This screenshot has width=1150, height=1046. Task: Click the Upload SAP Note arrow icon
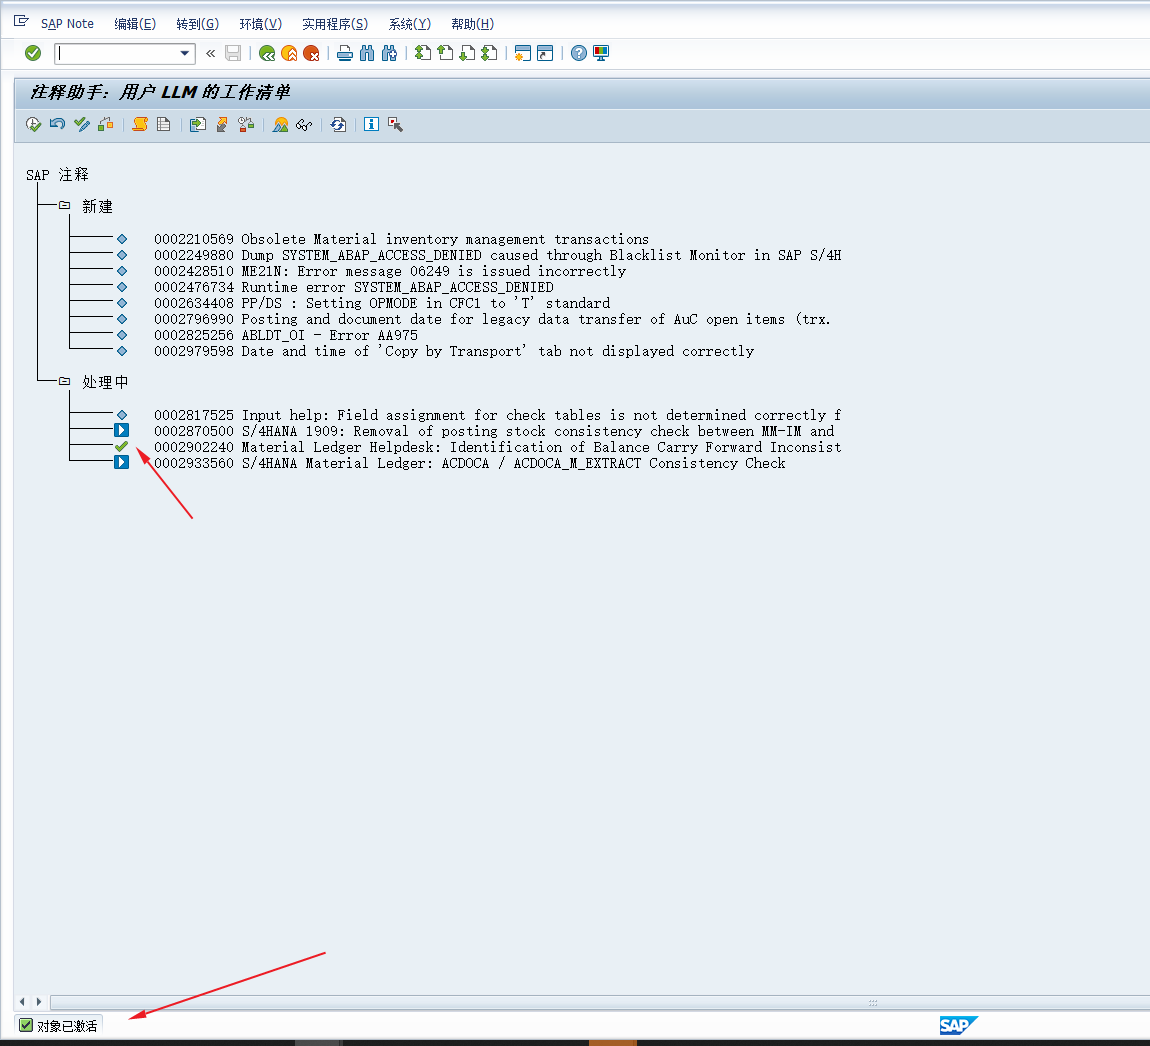(x=221, y=125)
